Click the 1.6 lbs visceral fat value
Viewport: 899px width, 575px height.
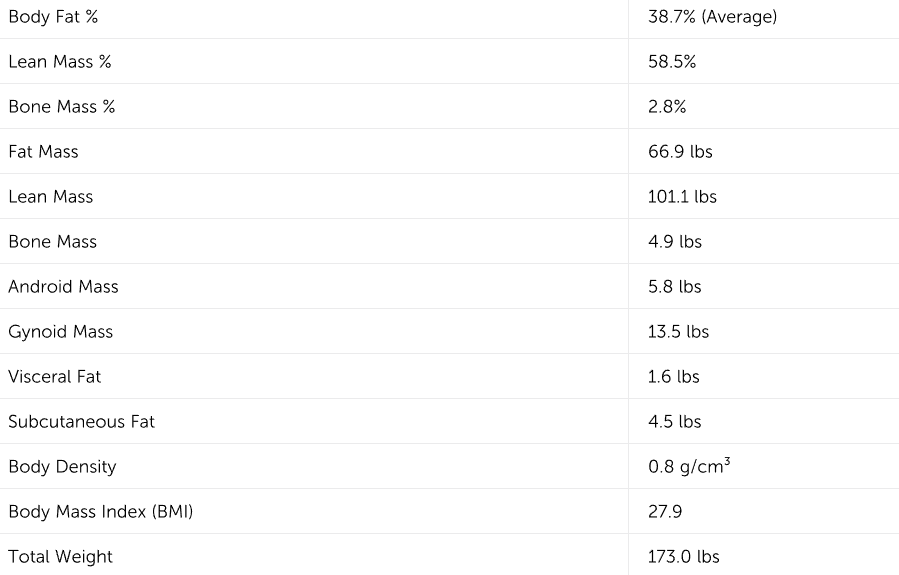674,377
